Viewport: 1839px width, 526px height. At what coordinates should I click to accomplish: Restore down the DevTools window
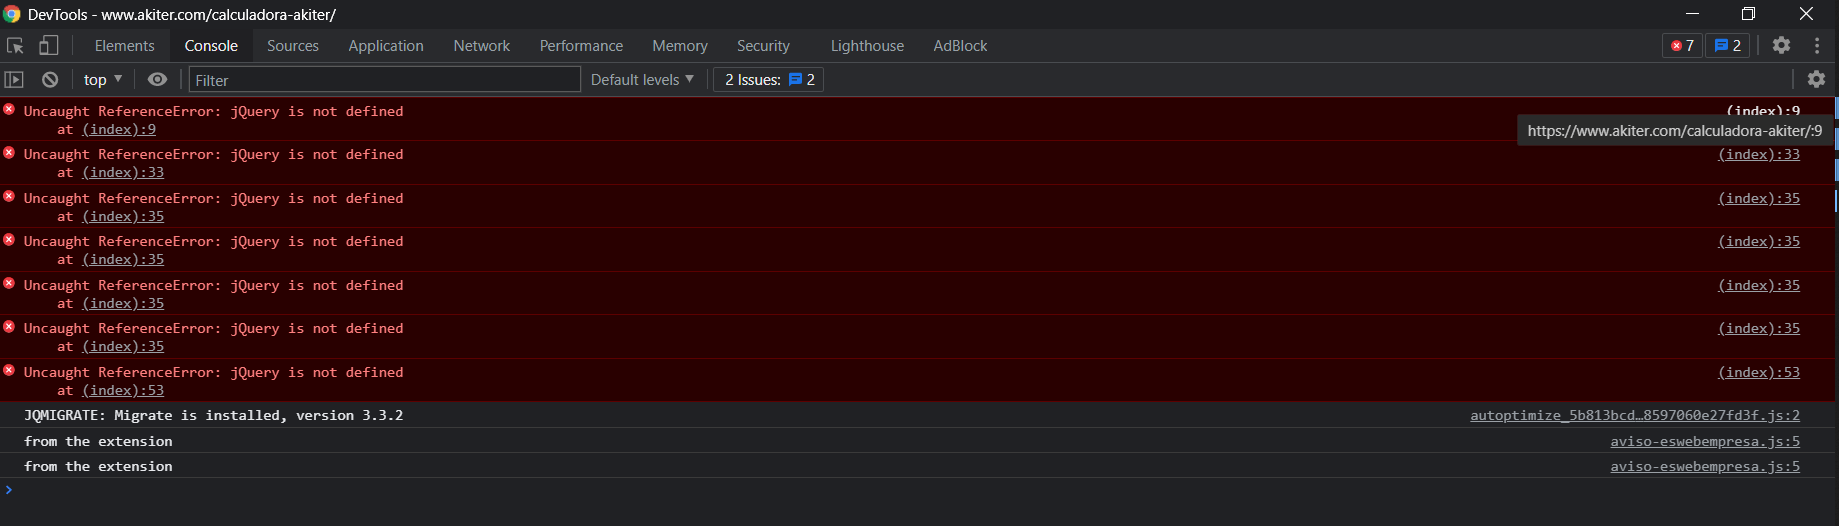(1748, 14)
